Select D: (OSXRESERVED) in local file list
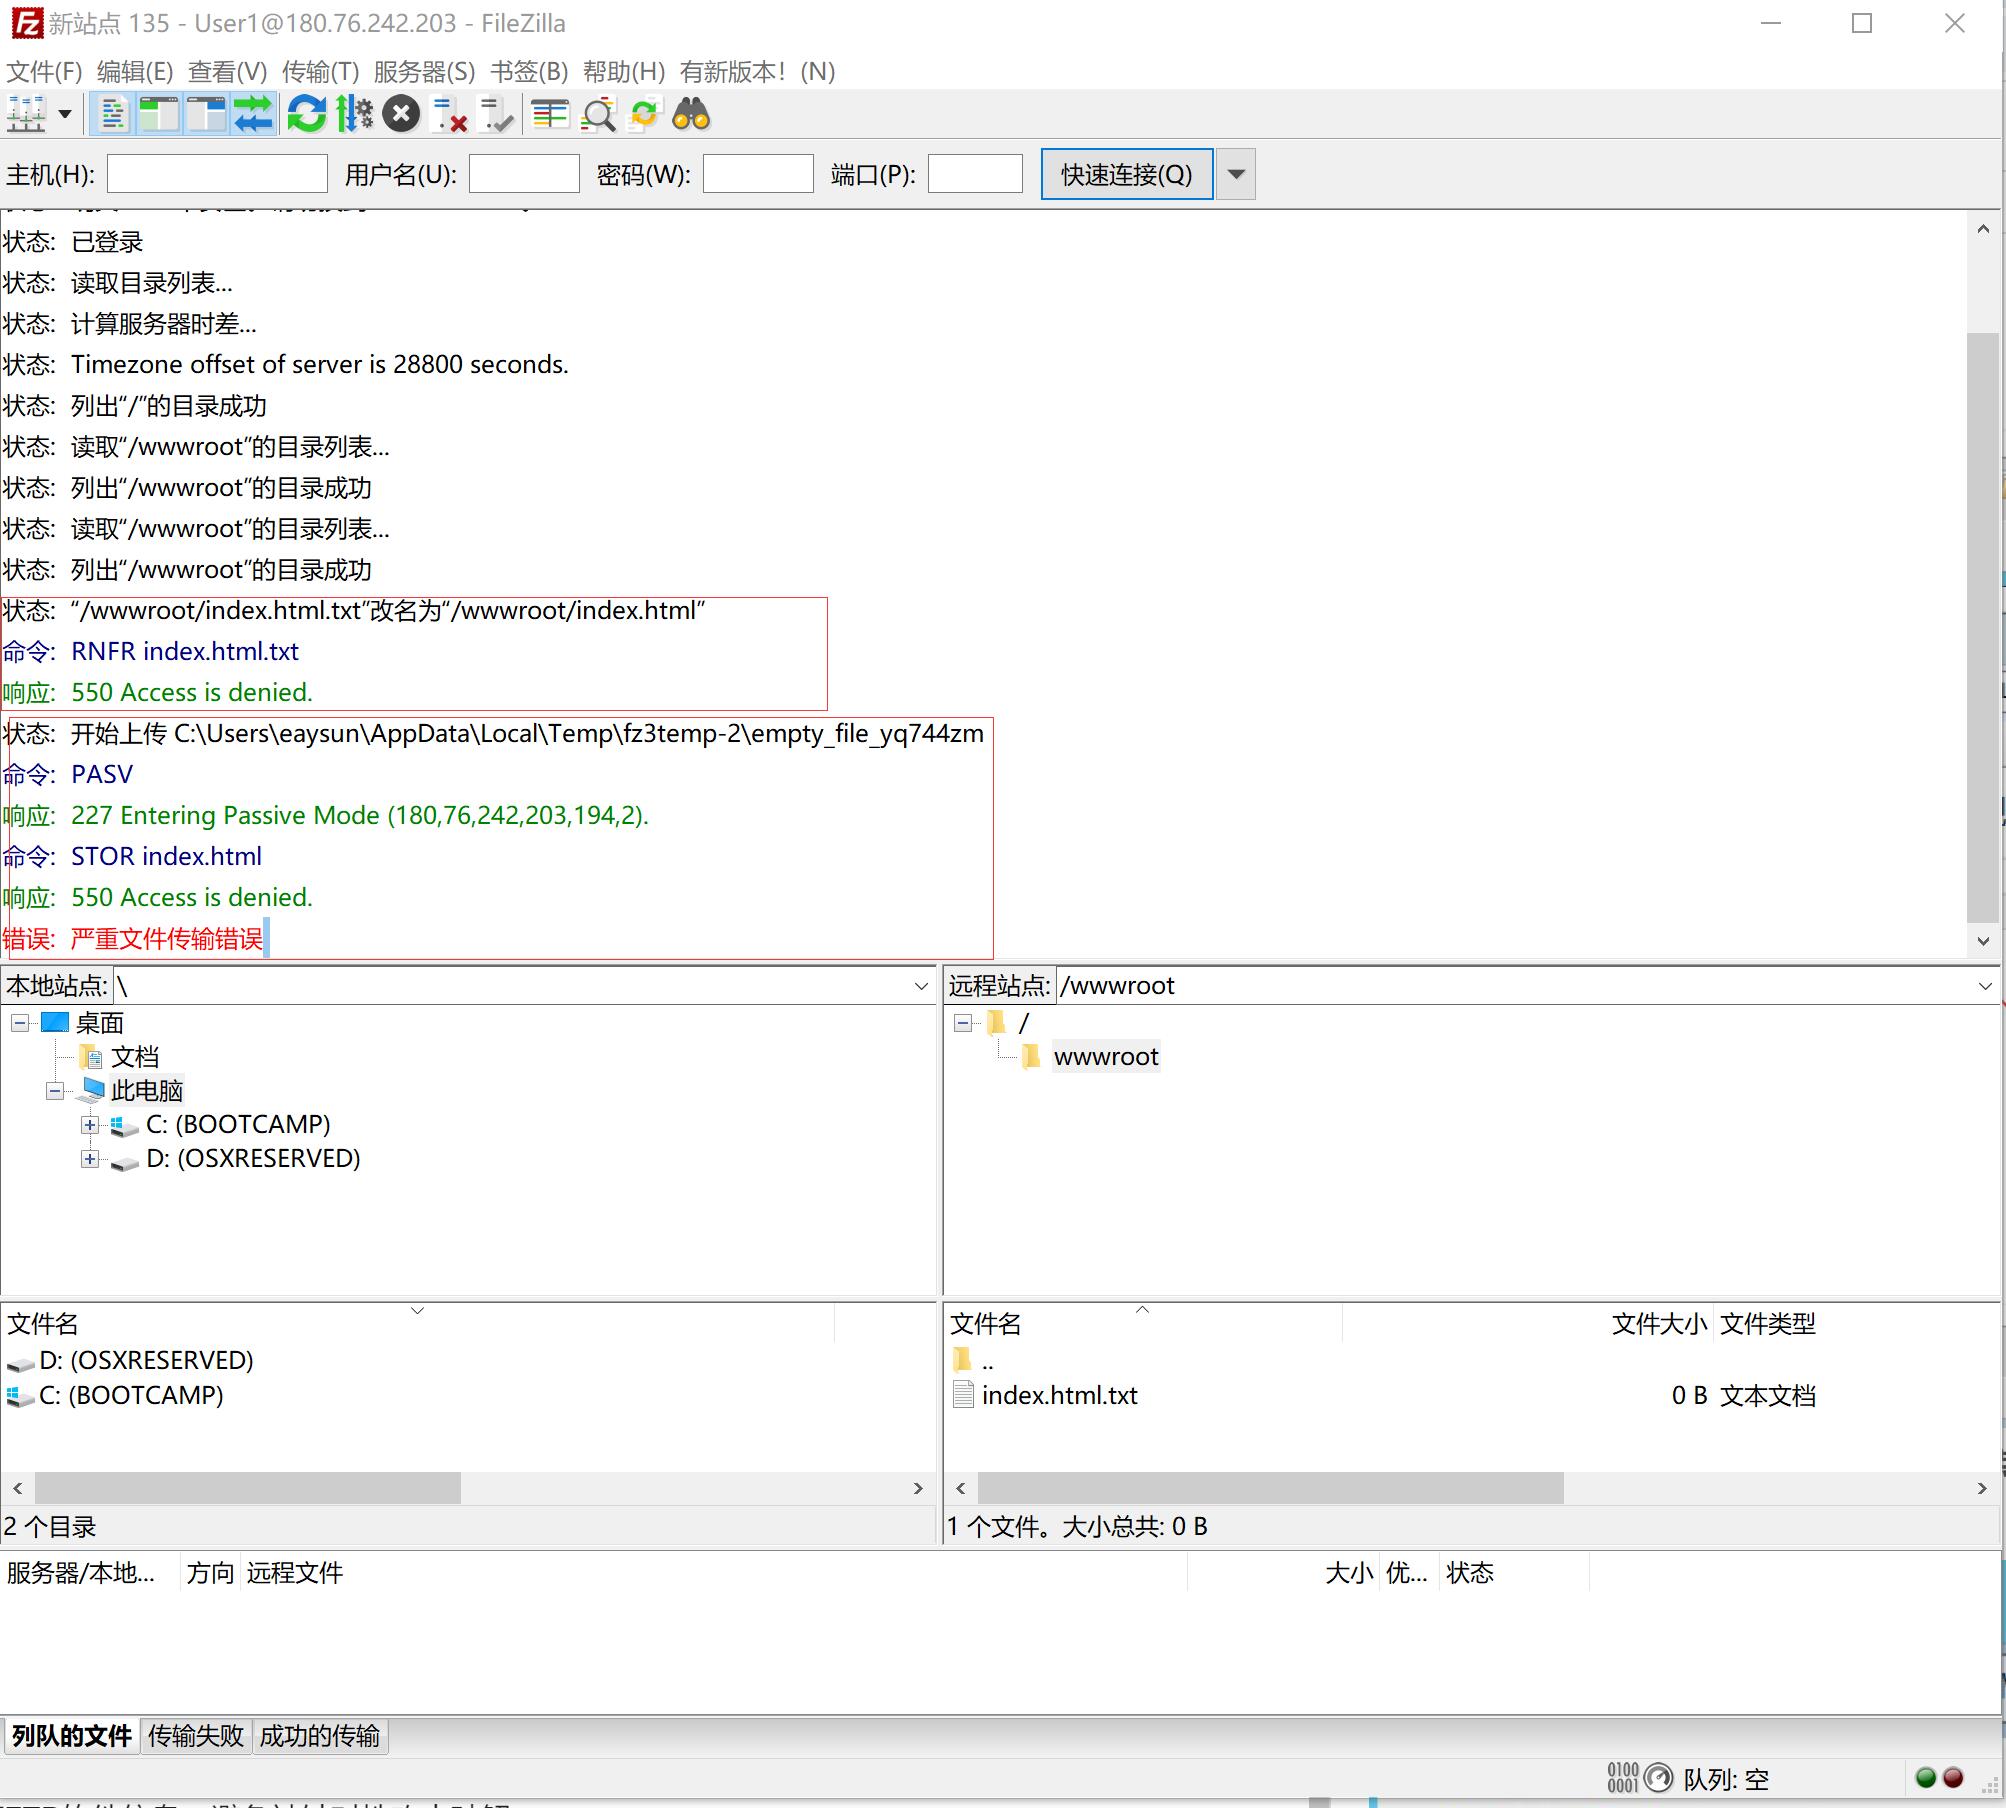The image size is (2006, 1808). pyautogui.click(x=146, y=1361)
